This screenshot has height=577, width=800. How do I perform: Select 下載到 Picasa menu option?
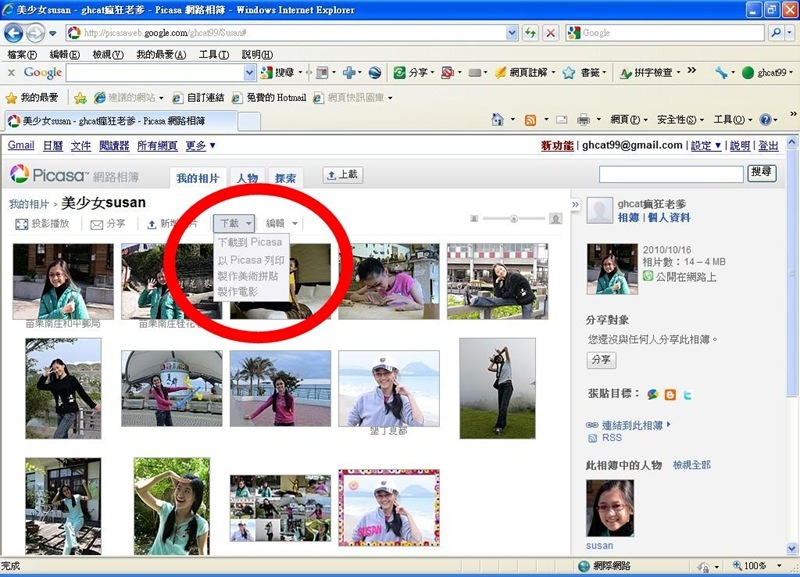click(250, 242)
